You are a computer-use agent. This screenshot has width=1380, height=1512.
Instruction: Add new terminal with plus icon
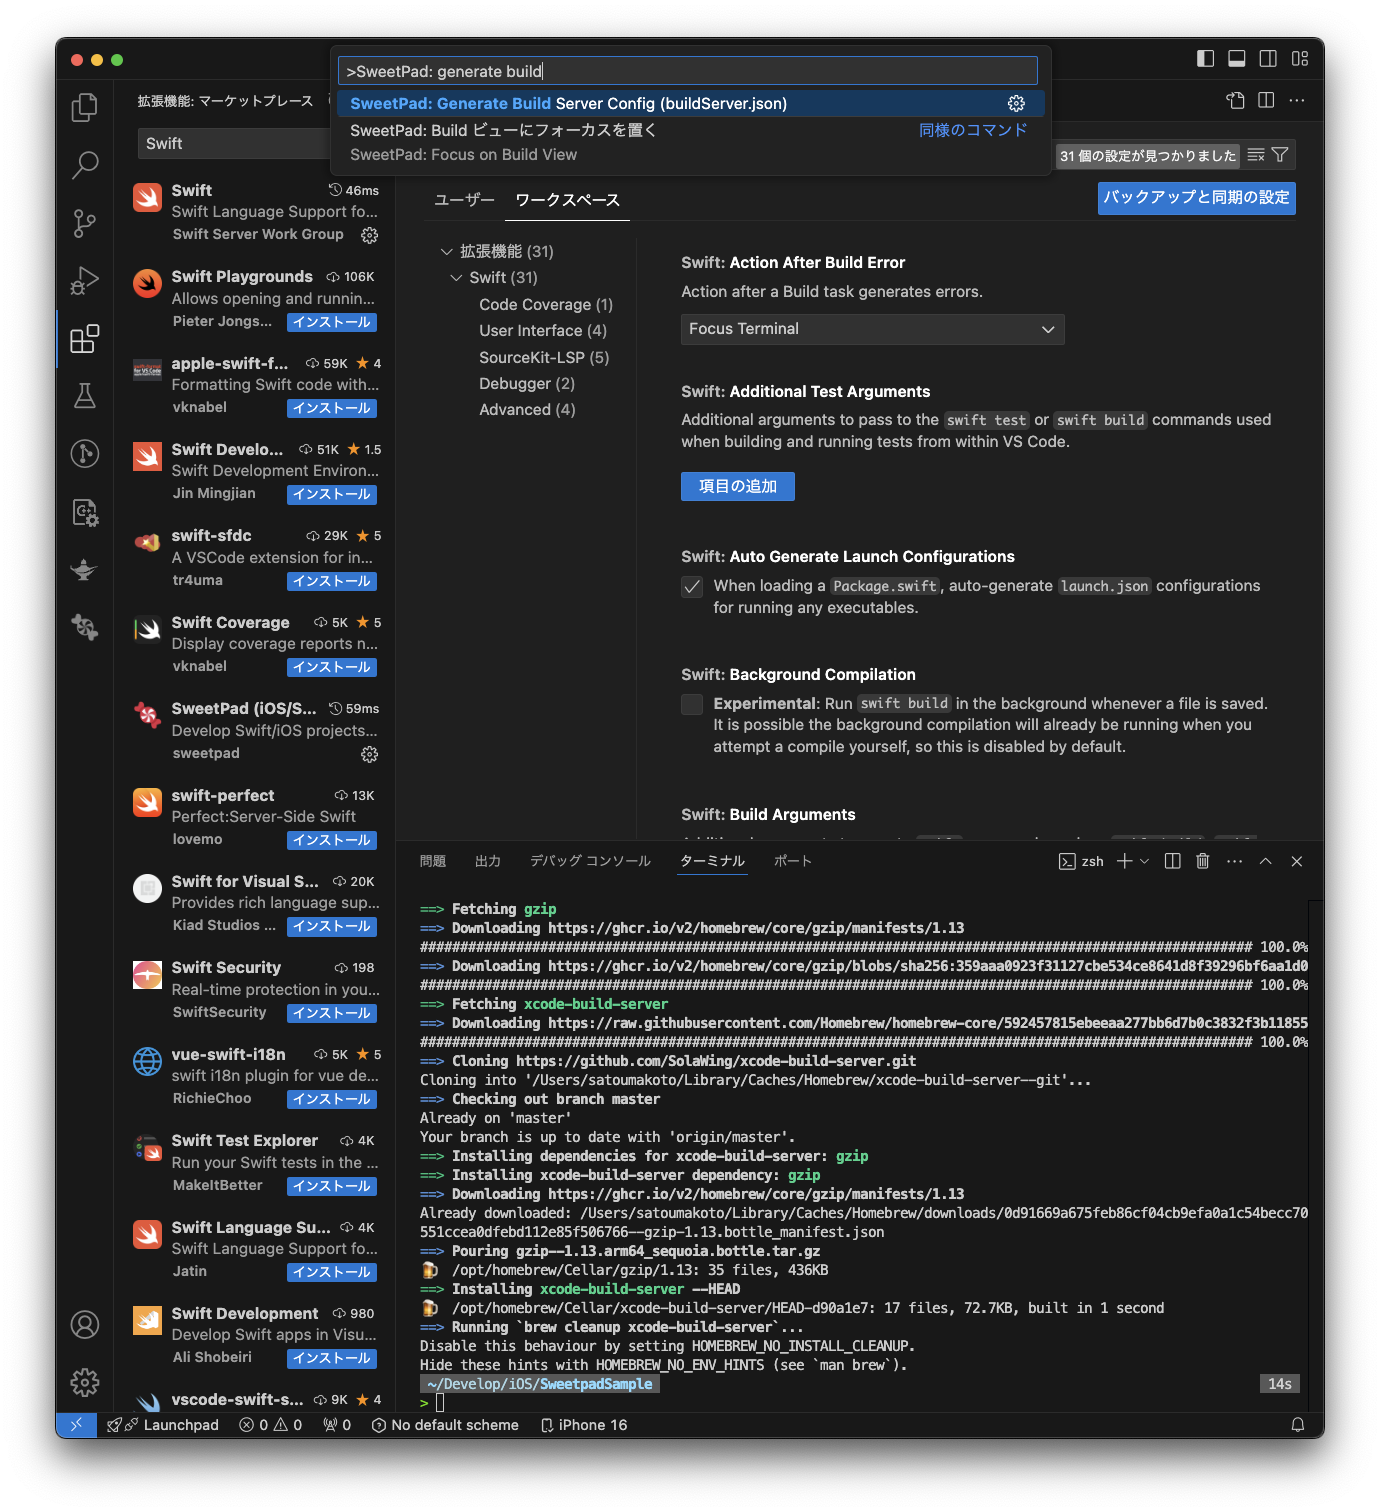coord(1125,861)
